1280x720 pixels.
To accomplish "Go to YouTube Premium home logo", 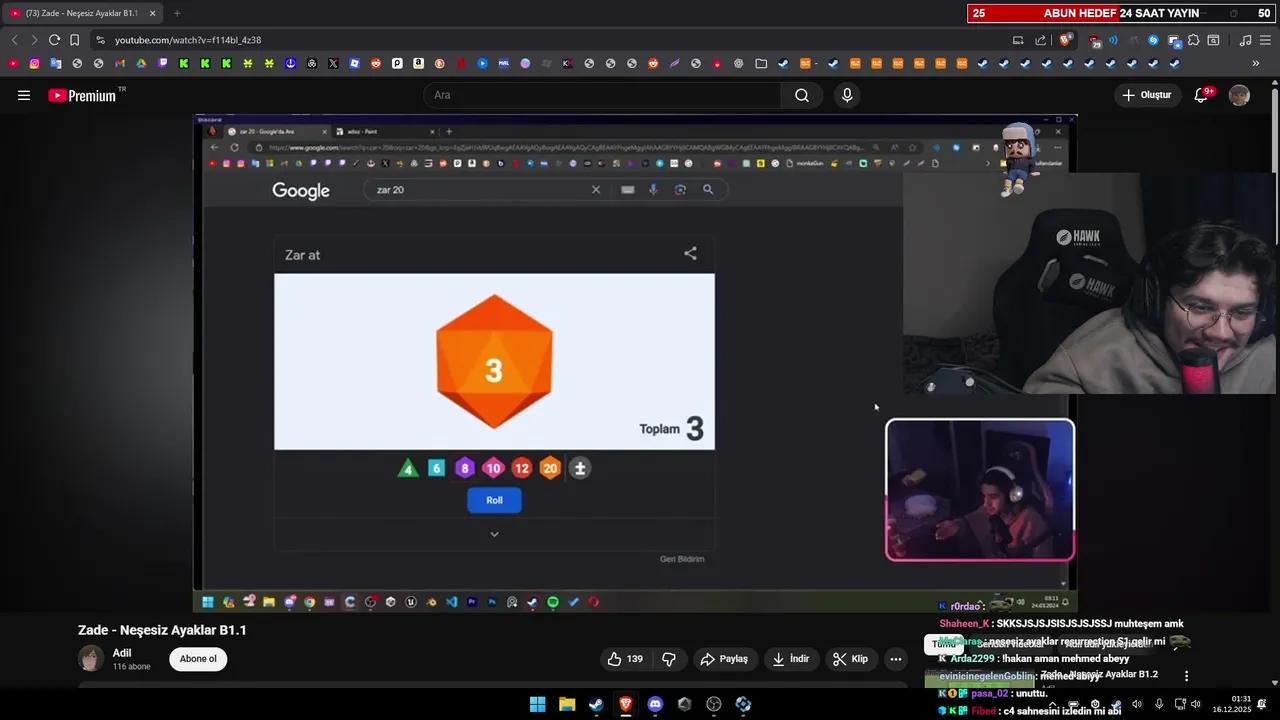I will [x=82, y=95].
